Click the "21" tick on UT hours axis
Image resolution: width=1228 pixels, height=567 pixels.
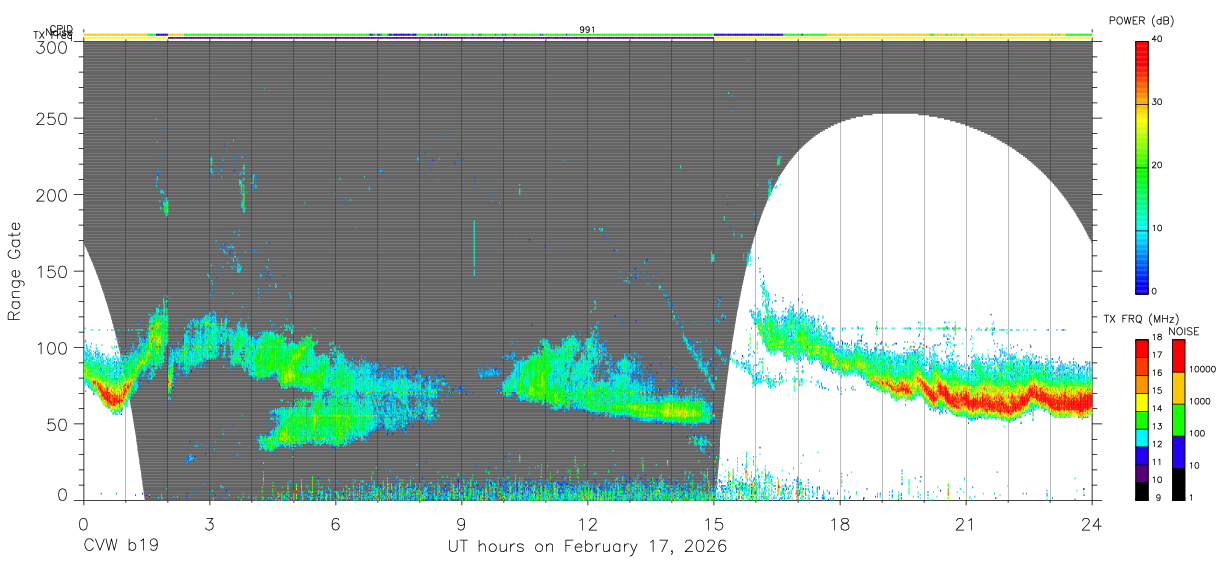tap(965, 523)
